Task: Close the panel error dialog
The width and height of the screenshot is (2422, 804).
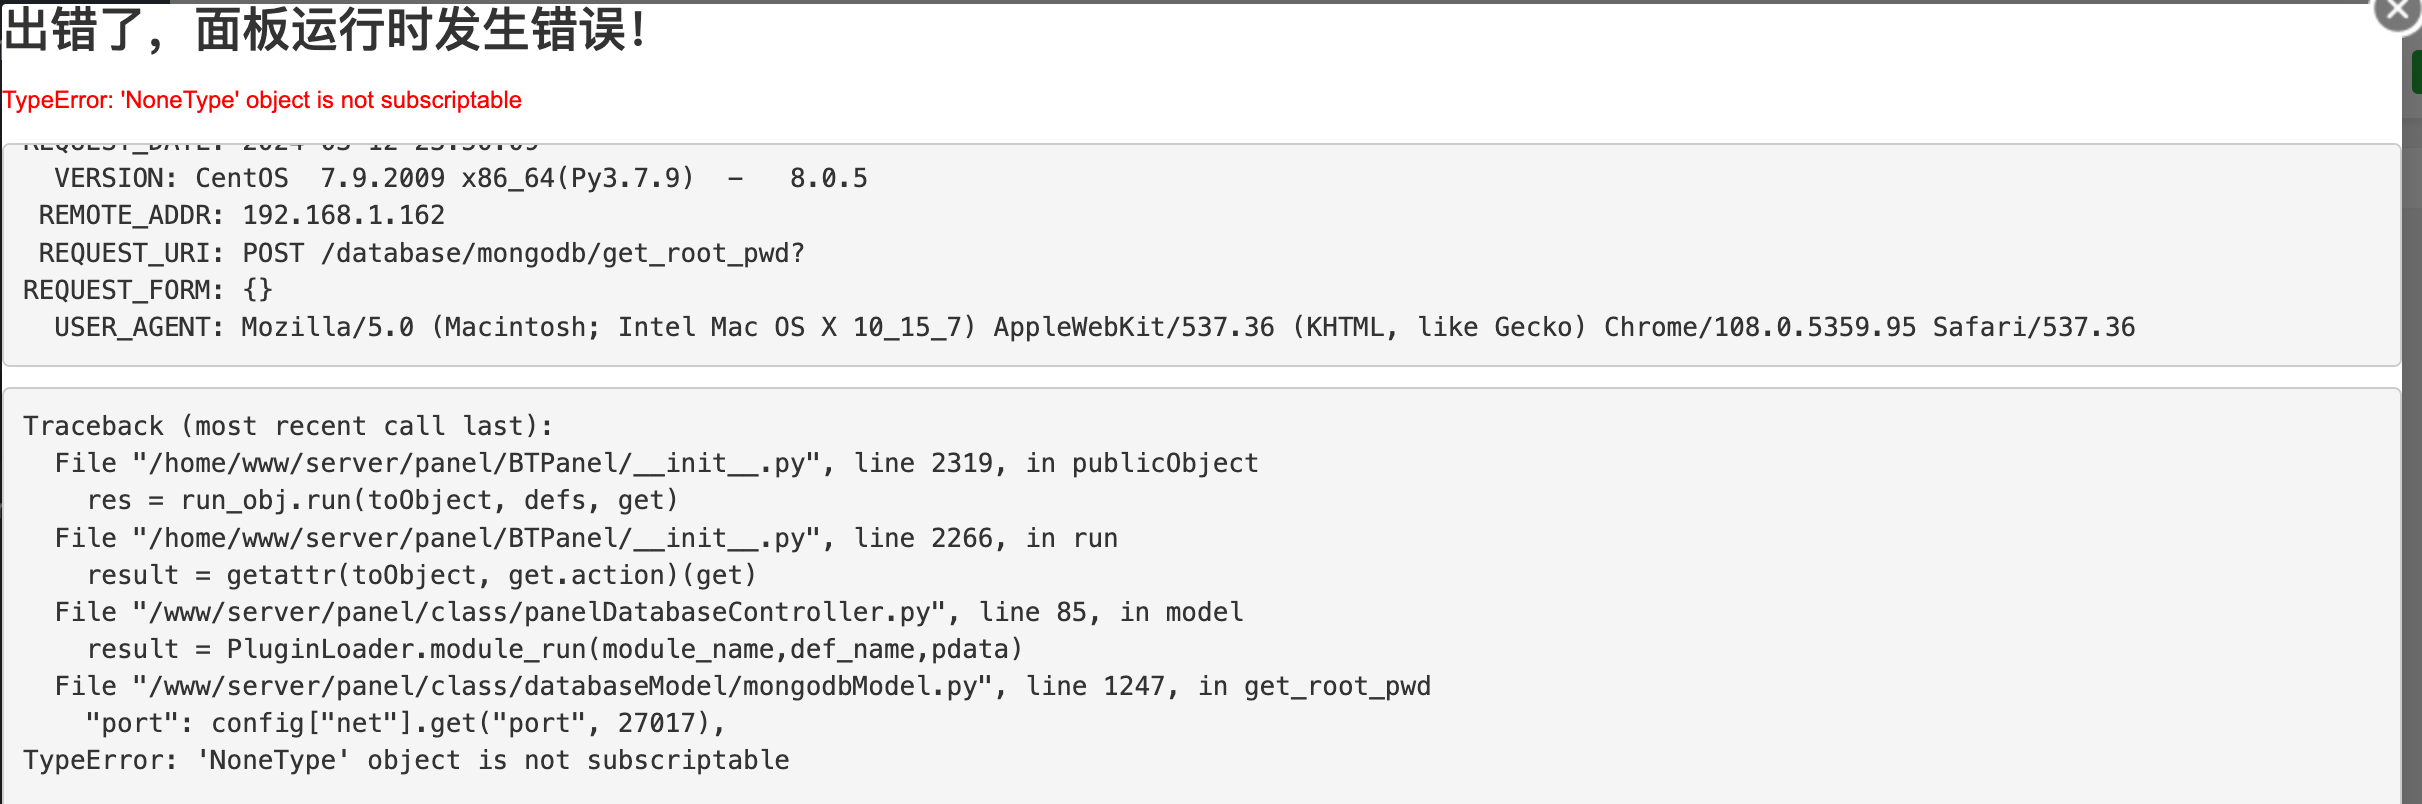Action: coord(2399,12)
